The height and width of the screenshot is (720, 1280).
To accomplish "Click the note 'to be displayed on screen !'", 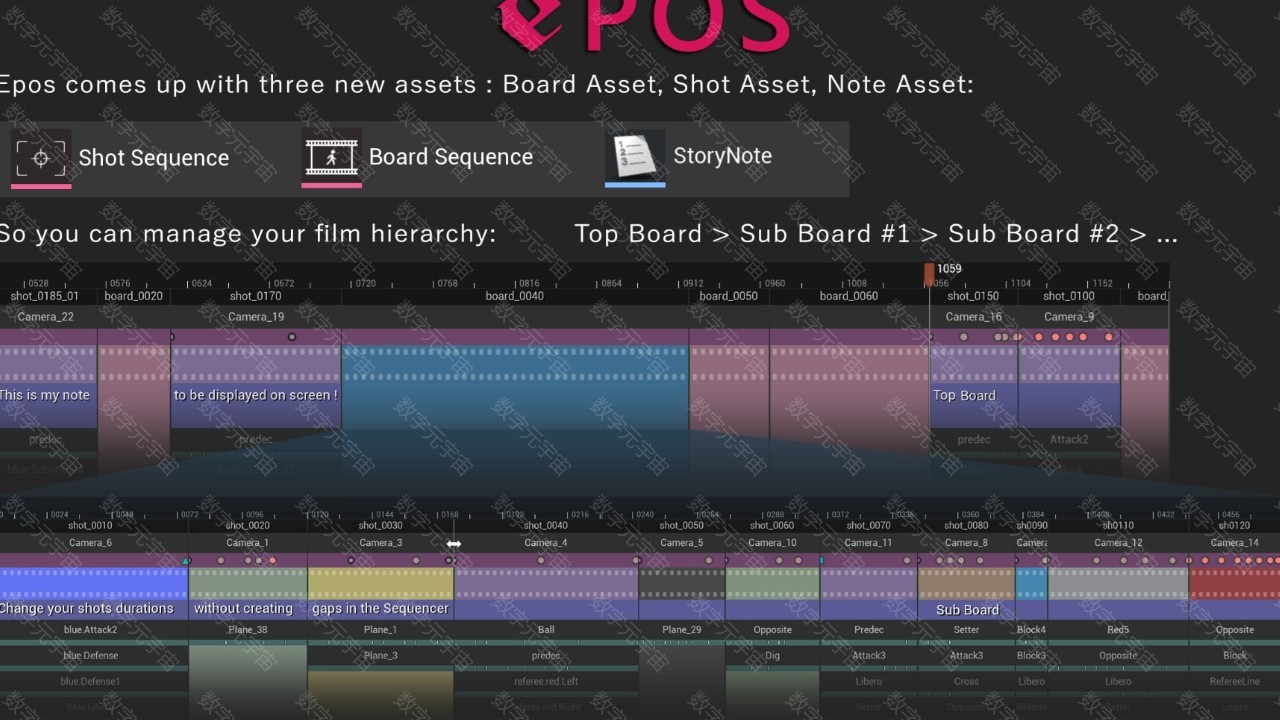I will point(256,395).
